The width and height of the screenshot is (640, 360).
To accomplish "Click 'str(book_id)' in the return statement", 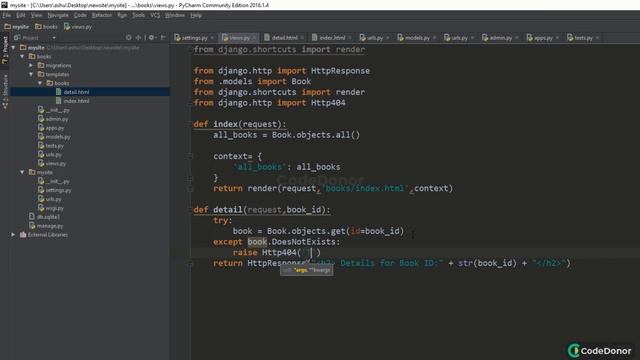I will point(487,263).
